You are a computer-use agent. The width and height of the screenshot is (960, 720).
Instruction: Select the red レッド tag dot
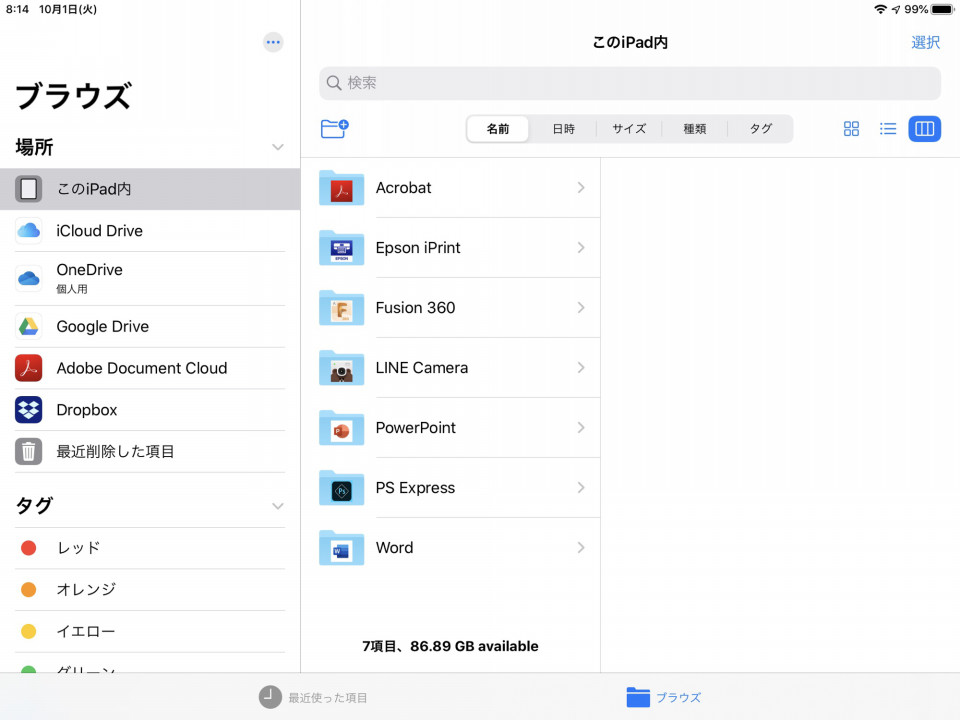(x=28, y=548)
